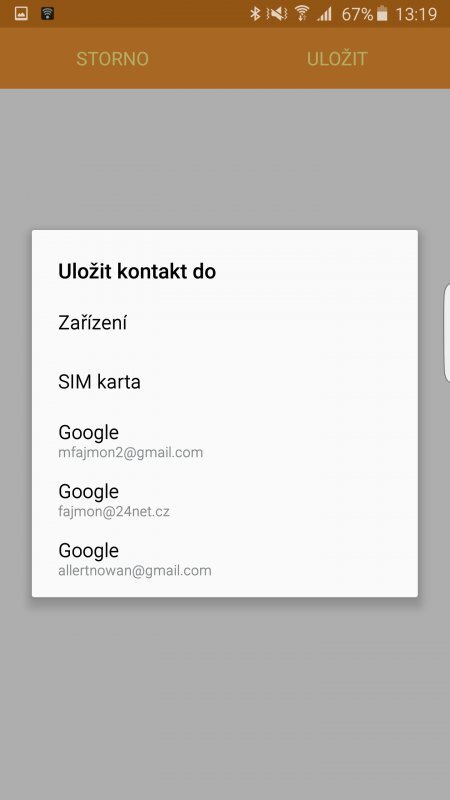Tap the Bluetooth status icon
Viewport: 450px width, 800px height.
255,14
